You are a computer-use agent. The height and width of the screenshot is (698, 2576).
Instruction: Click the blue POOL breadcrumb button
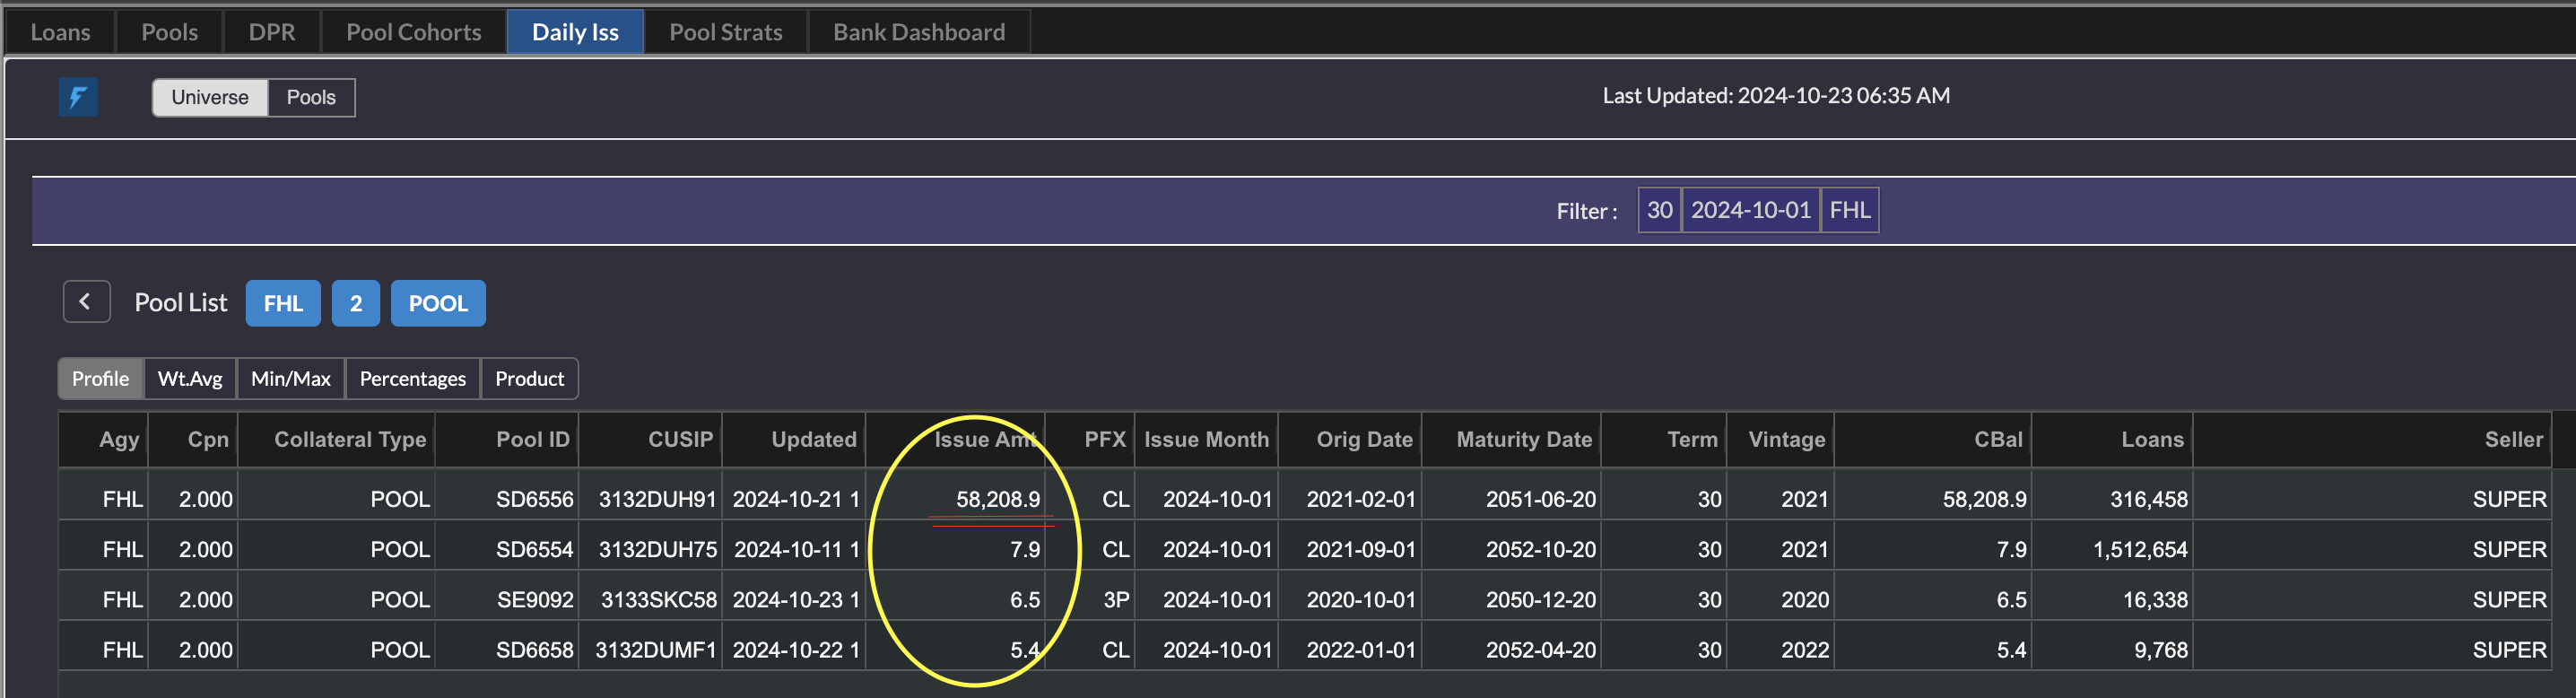coord(437,303)
